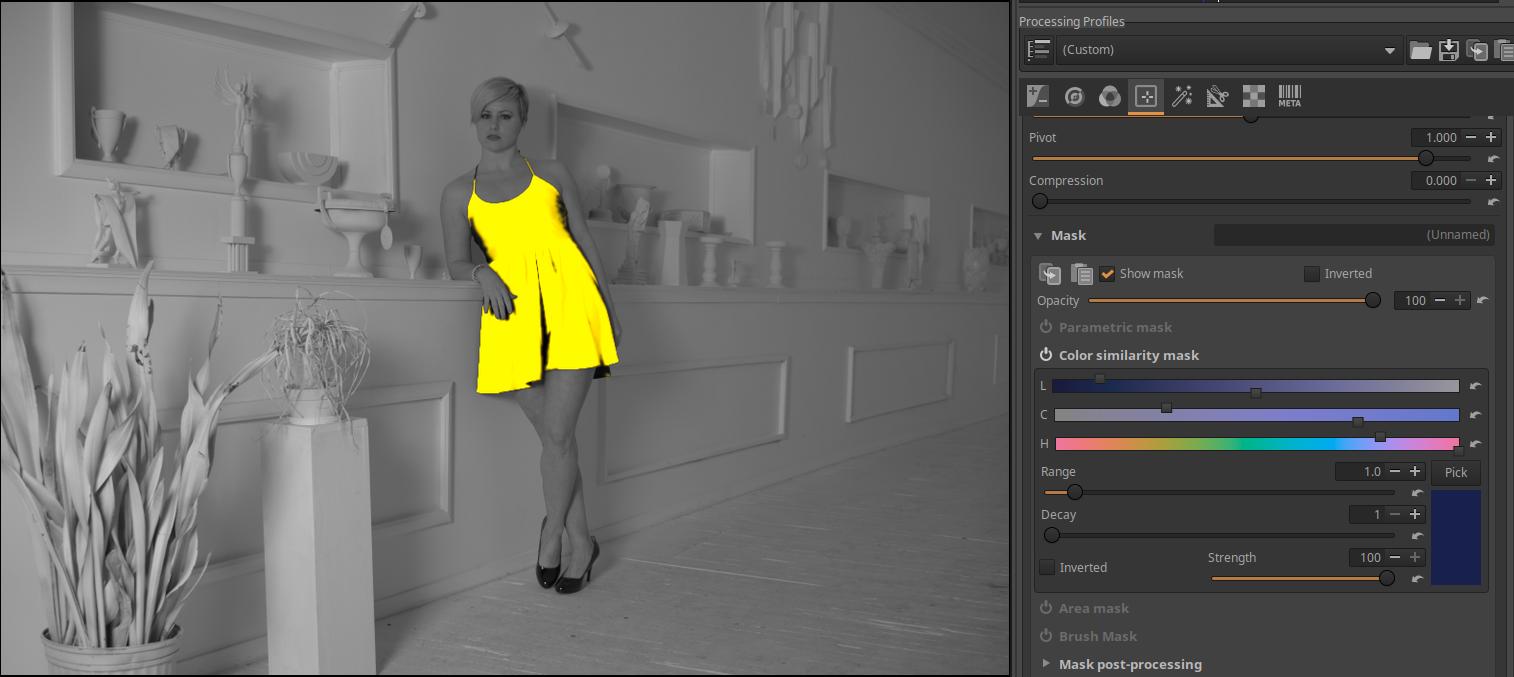Select the magic wand effects tab icon
Image resolution: width=1514 pixels, height=677 pixels.
tap(1182, 97)
